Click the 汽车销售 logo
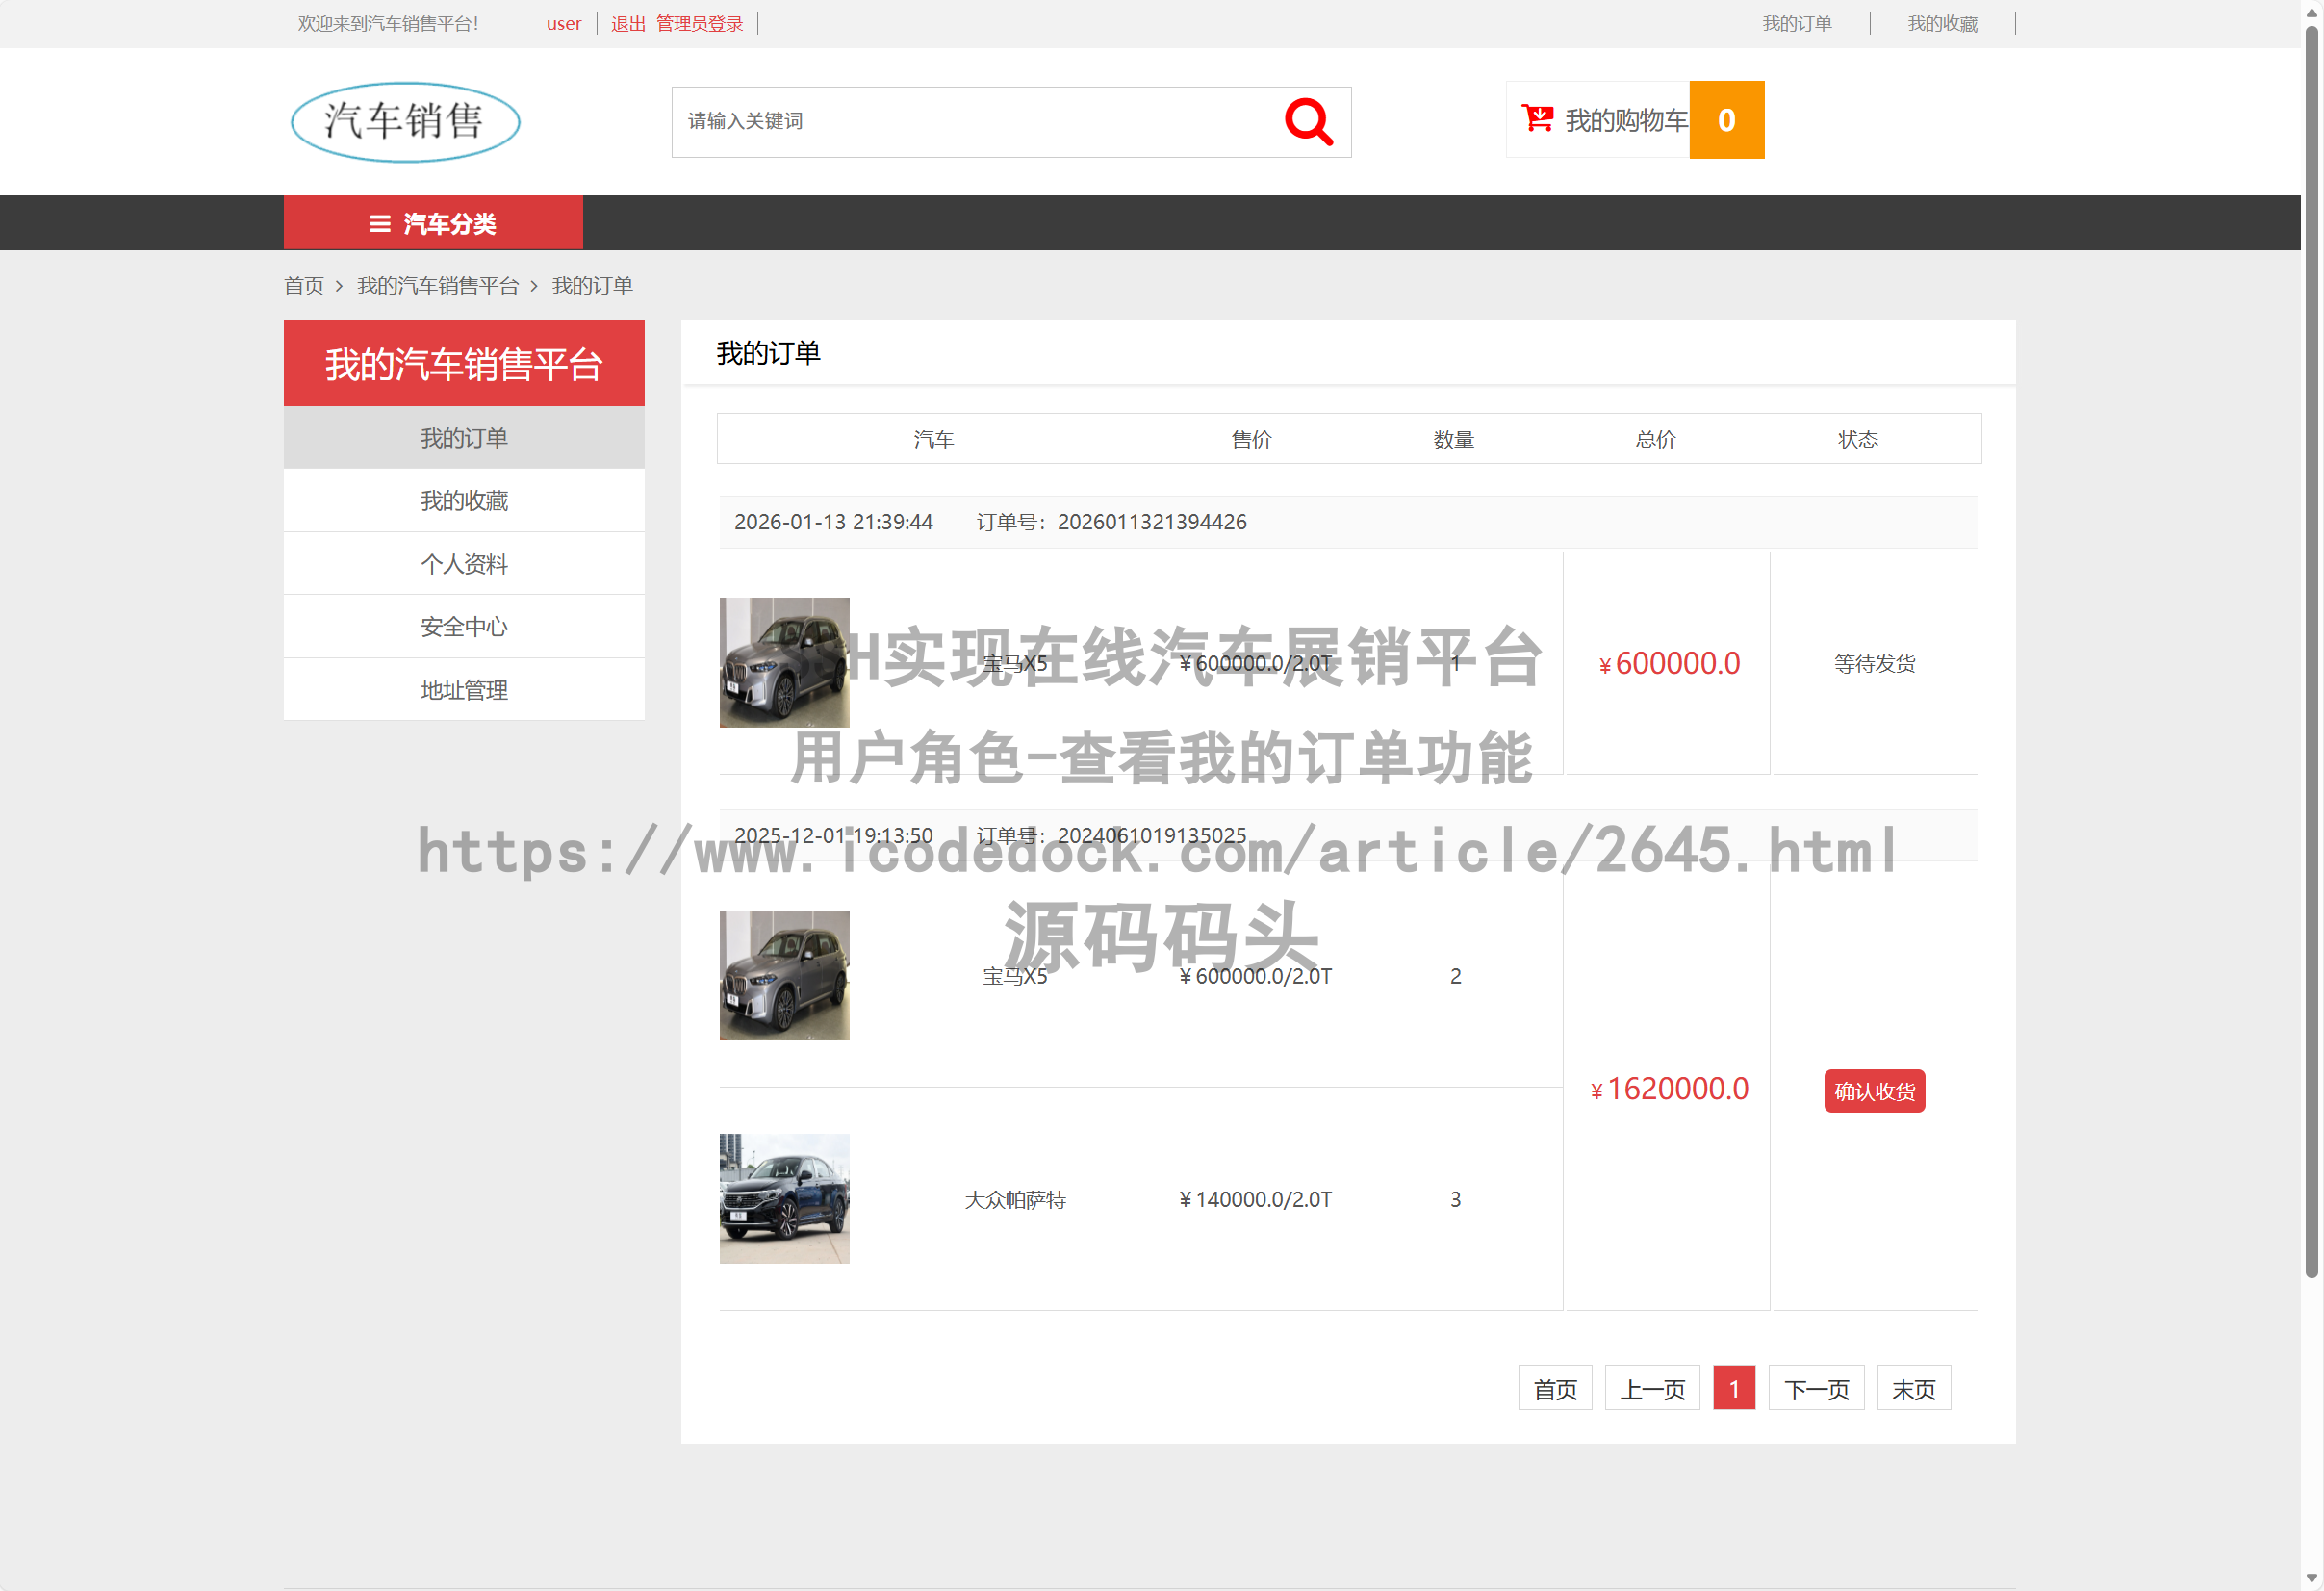The width and height of the screenshot is (2324, 1591). click(x=404, y=121)
